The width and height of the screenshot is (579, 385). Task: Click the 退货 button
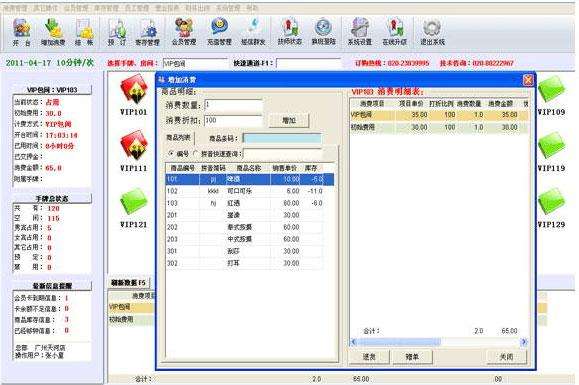point(369,357)
